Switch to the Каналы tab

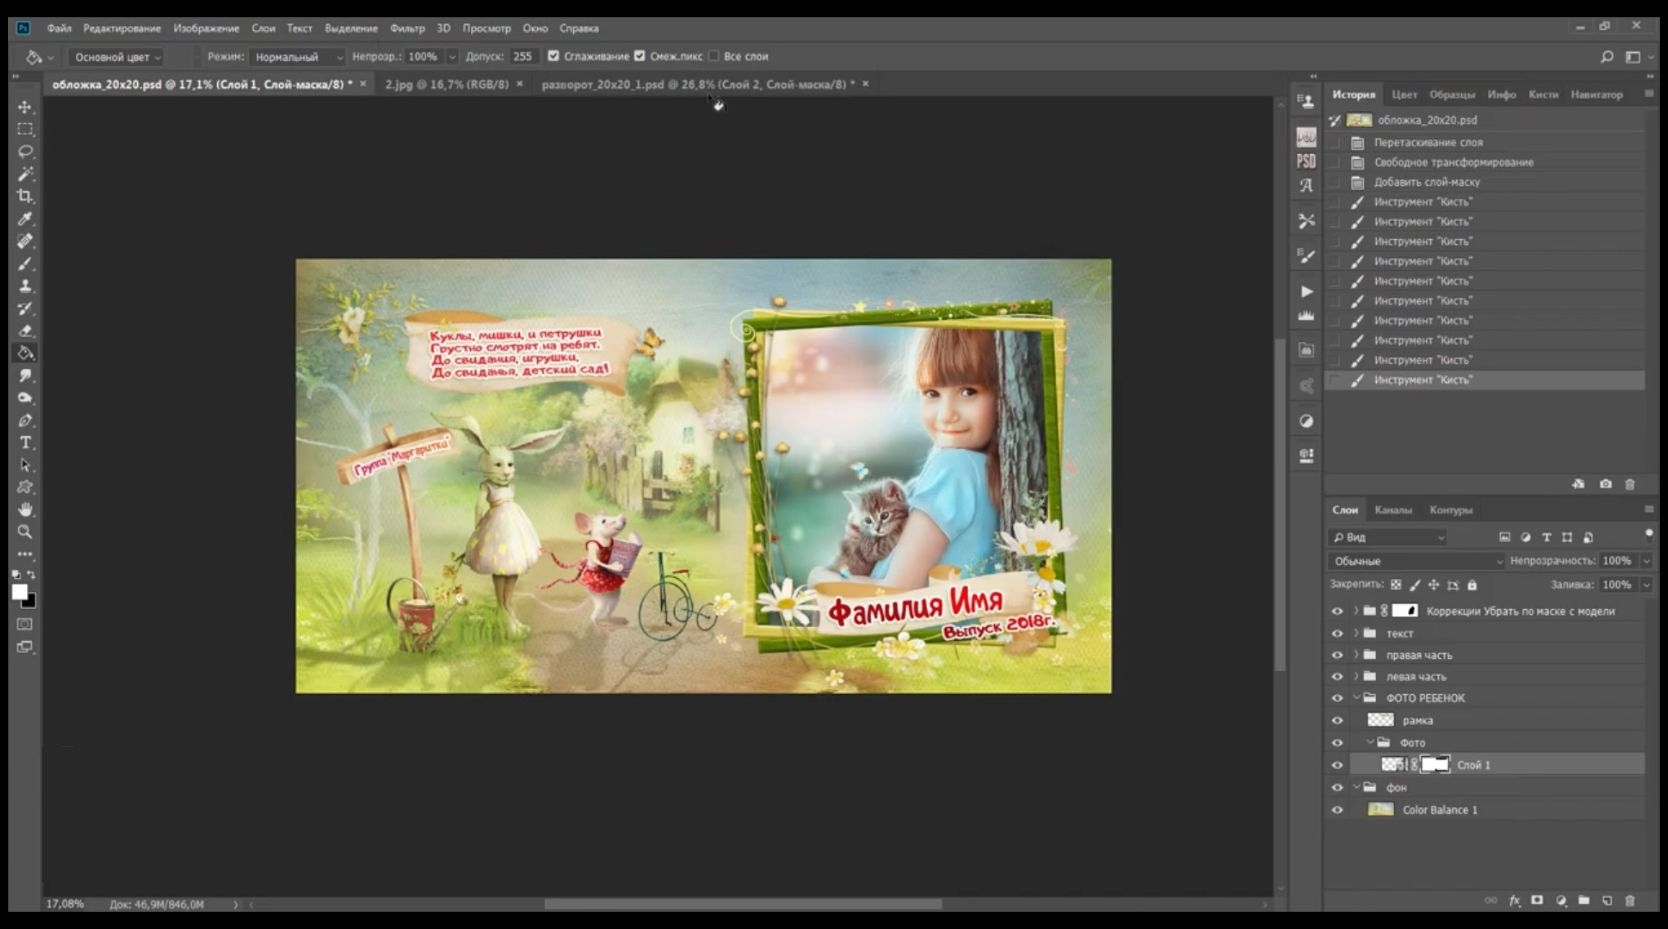(x=1393, y=510)
